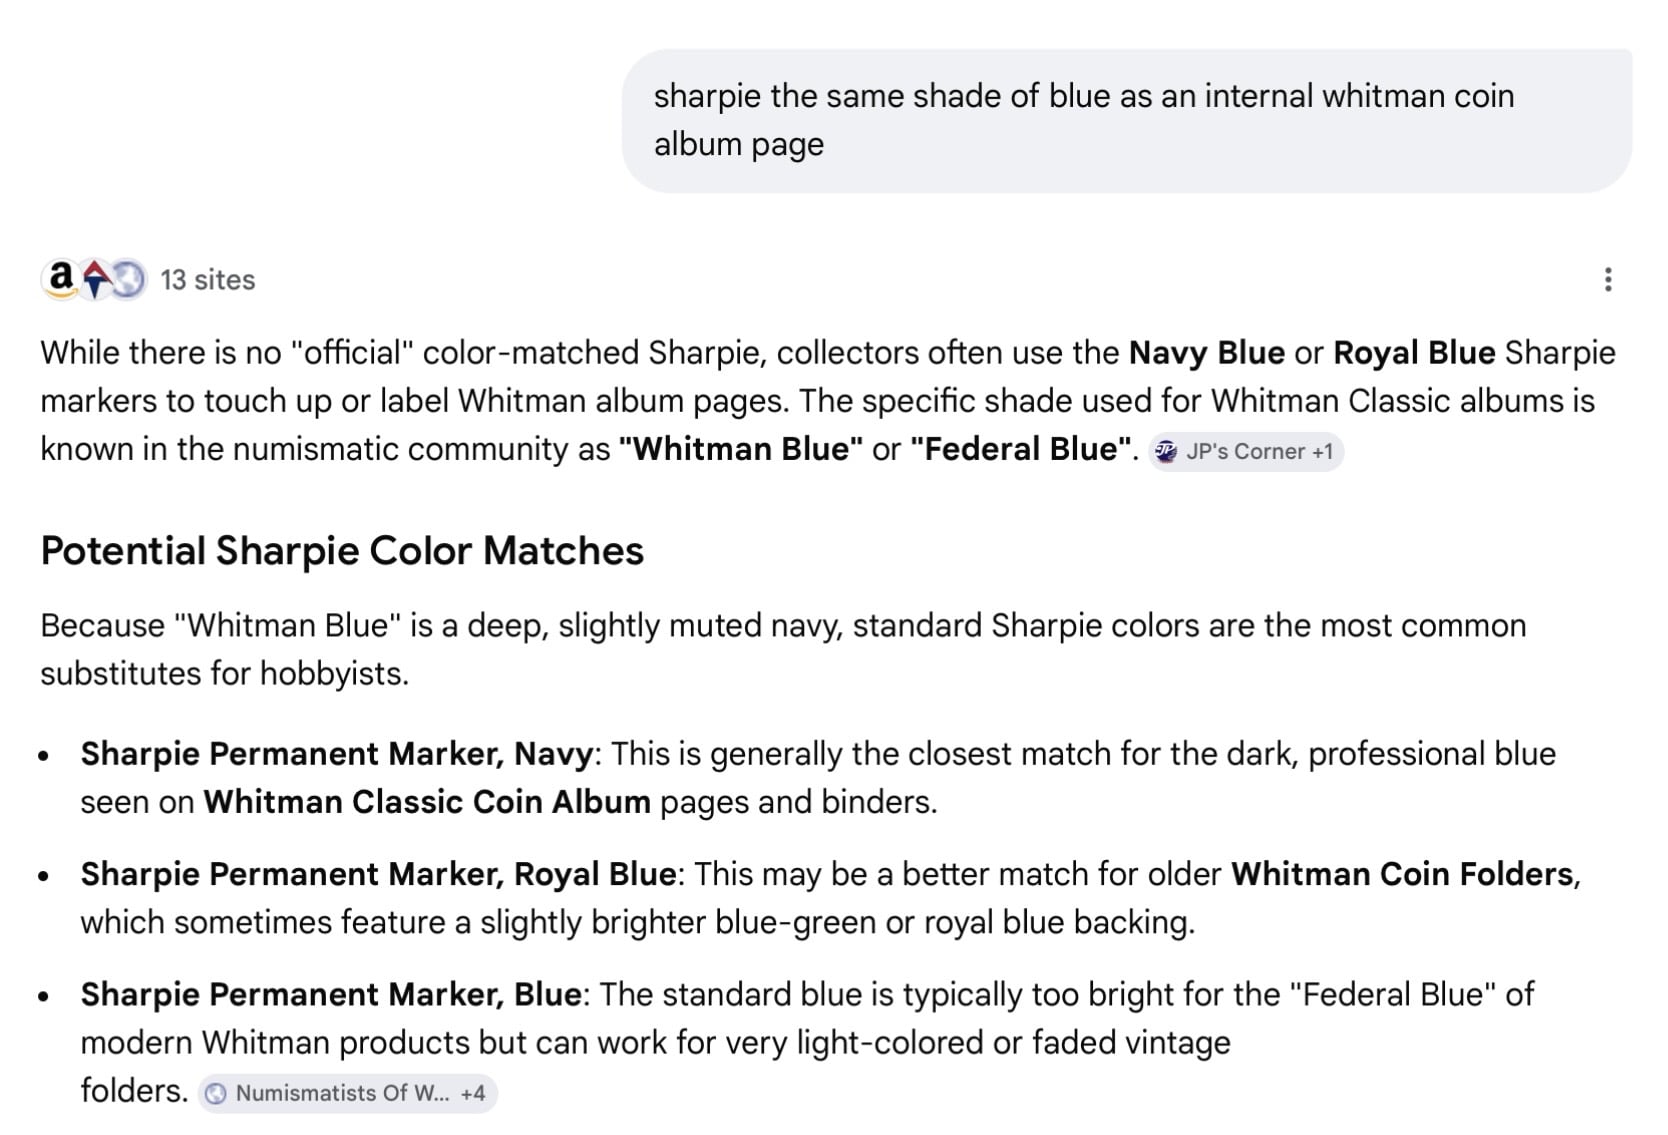Open the JP's Corner citation chip
Viewport: 1668px width, 1135px height.
pos(1246,452)
